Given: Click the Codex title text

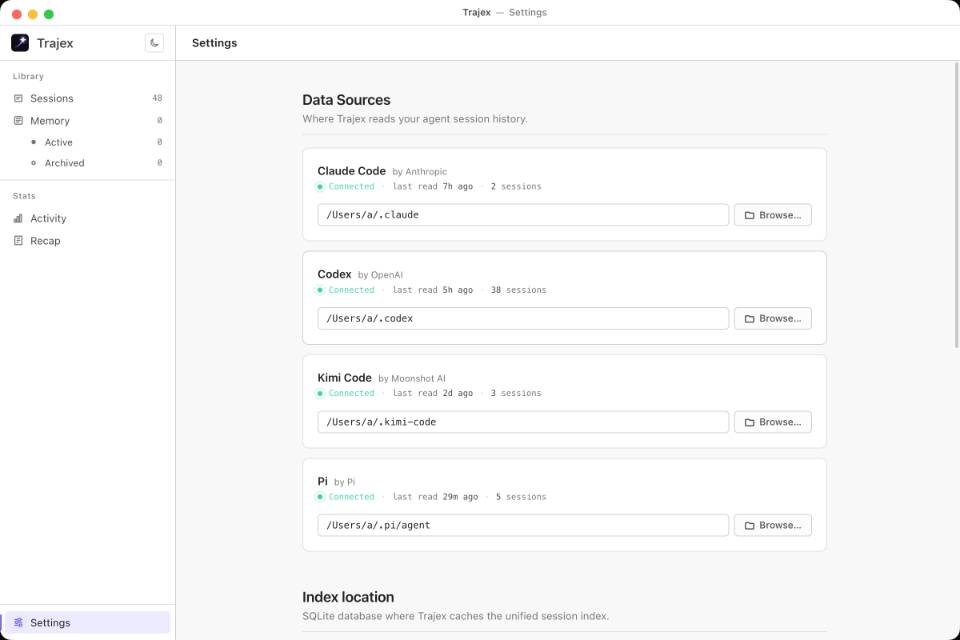Looking at the screenshot, I should (334, 274).
